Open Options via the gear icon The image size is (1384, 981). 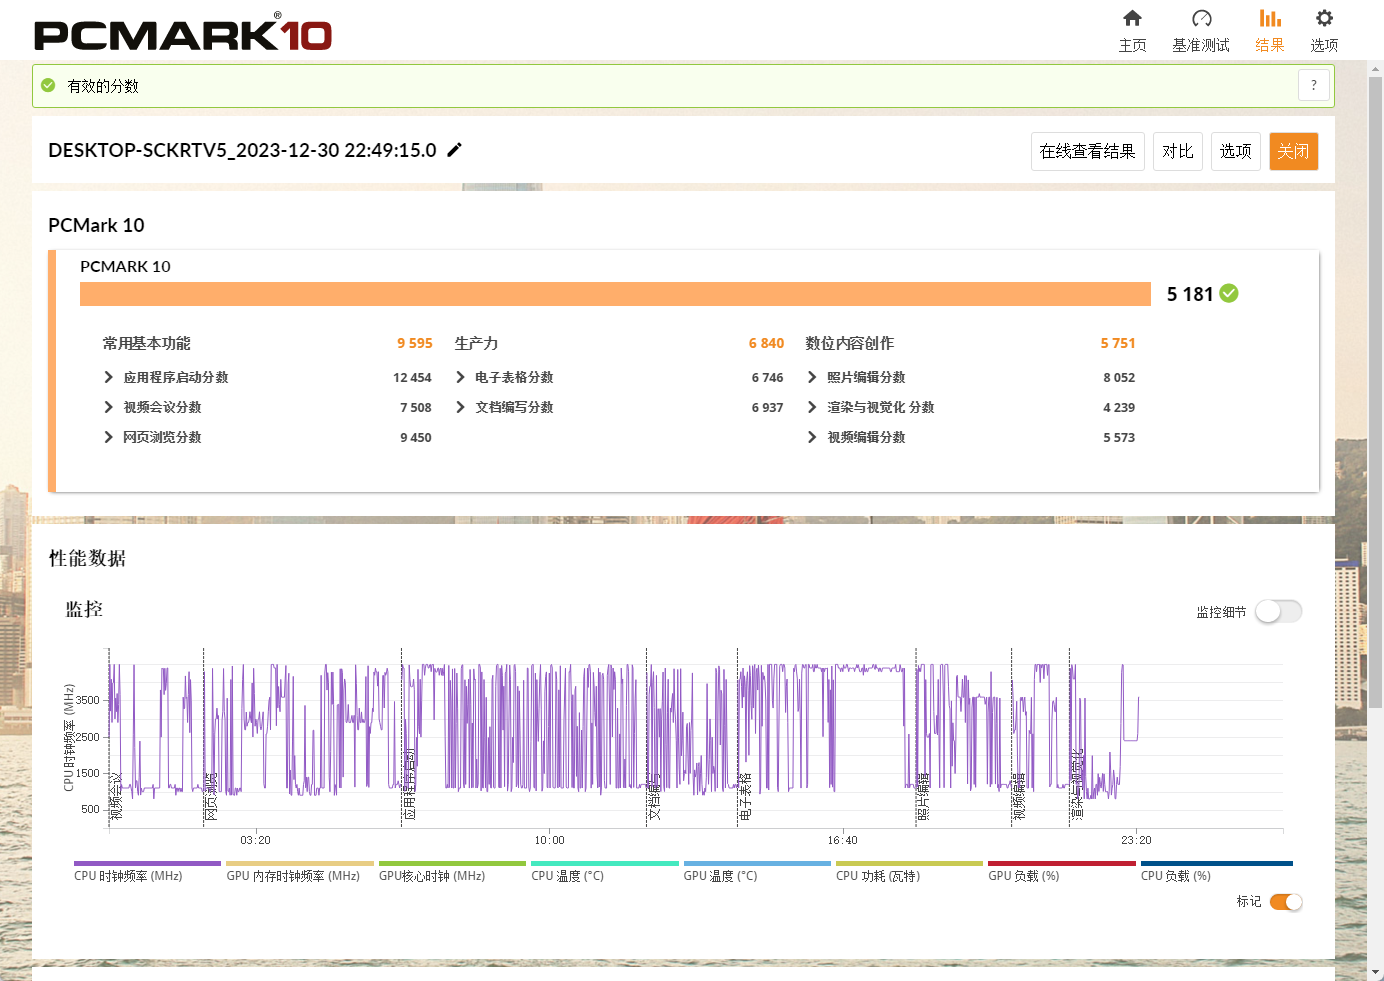[x=1324, y=19]
